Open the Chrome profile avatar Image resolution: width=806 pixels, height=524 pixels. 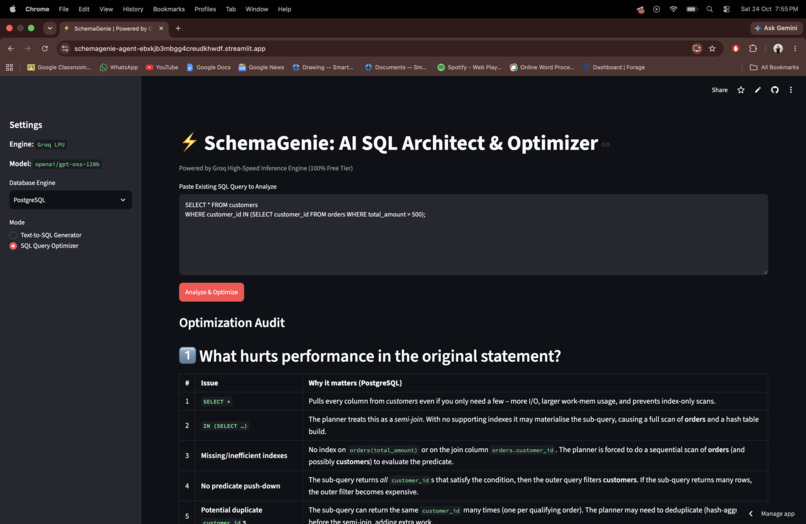click(778, 48)
